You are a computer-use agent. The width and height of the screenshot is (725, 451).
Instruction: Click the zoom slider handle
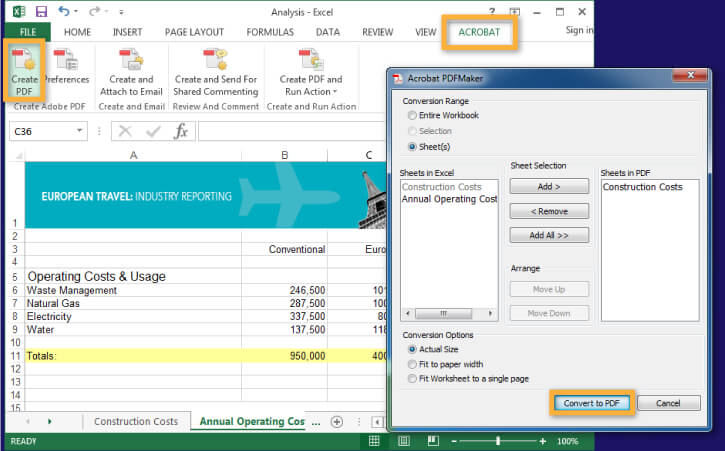498,441
